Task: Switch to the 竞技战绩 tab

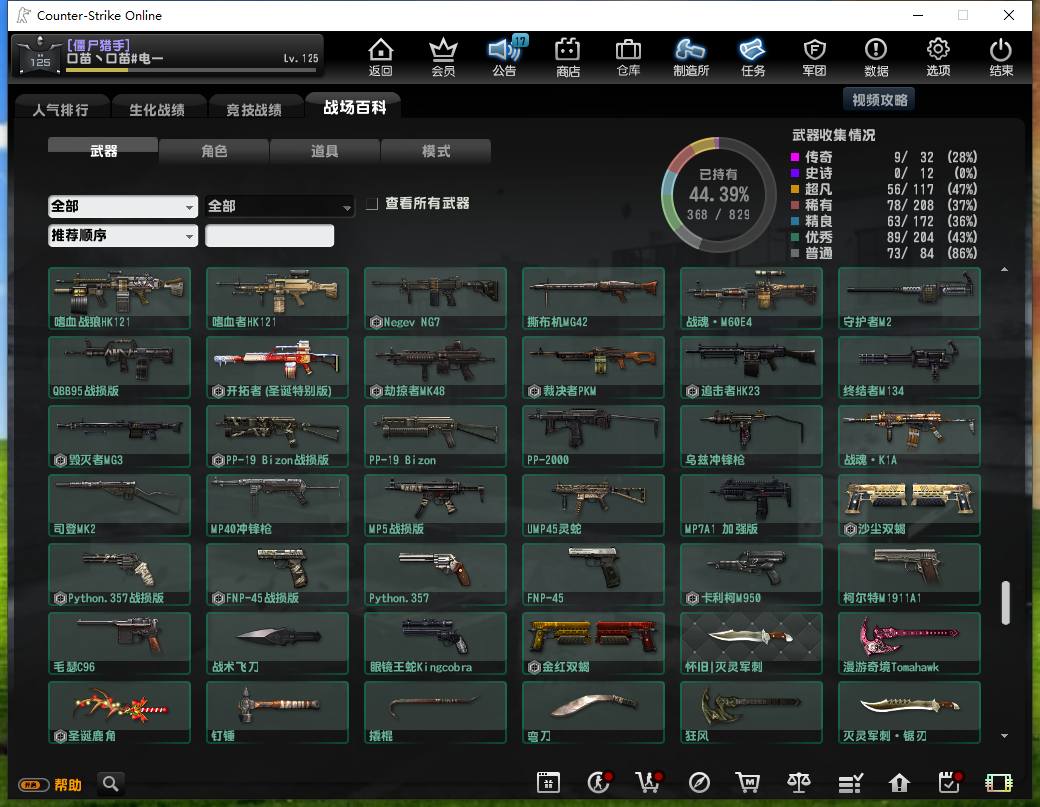Action: tap(254, 109)
